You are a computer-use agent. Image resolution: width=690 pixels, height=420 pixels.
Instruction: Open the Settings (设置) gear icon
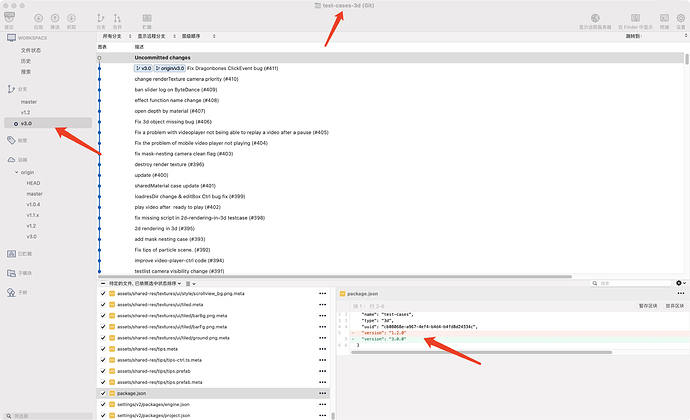coord(681,18)
